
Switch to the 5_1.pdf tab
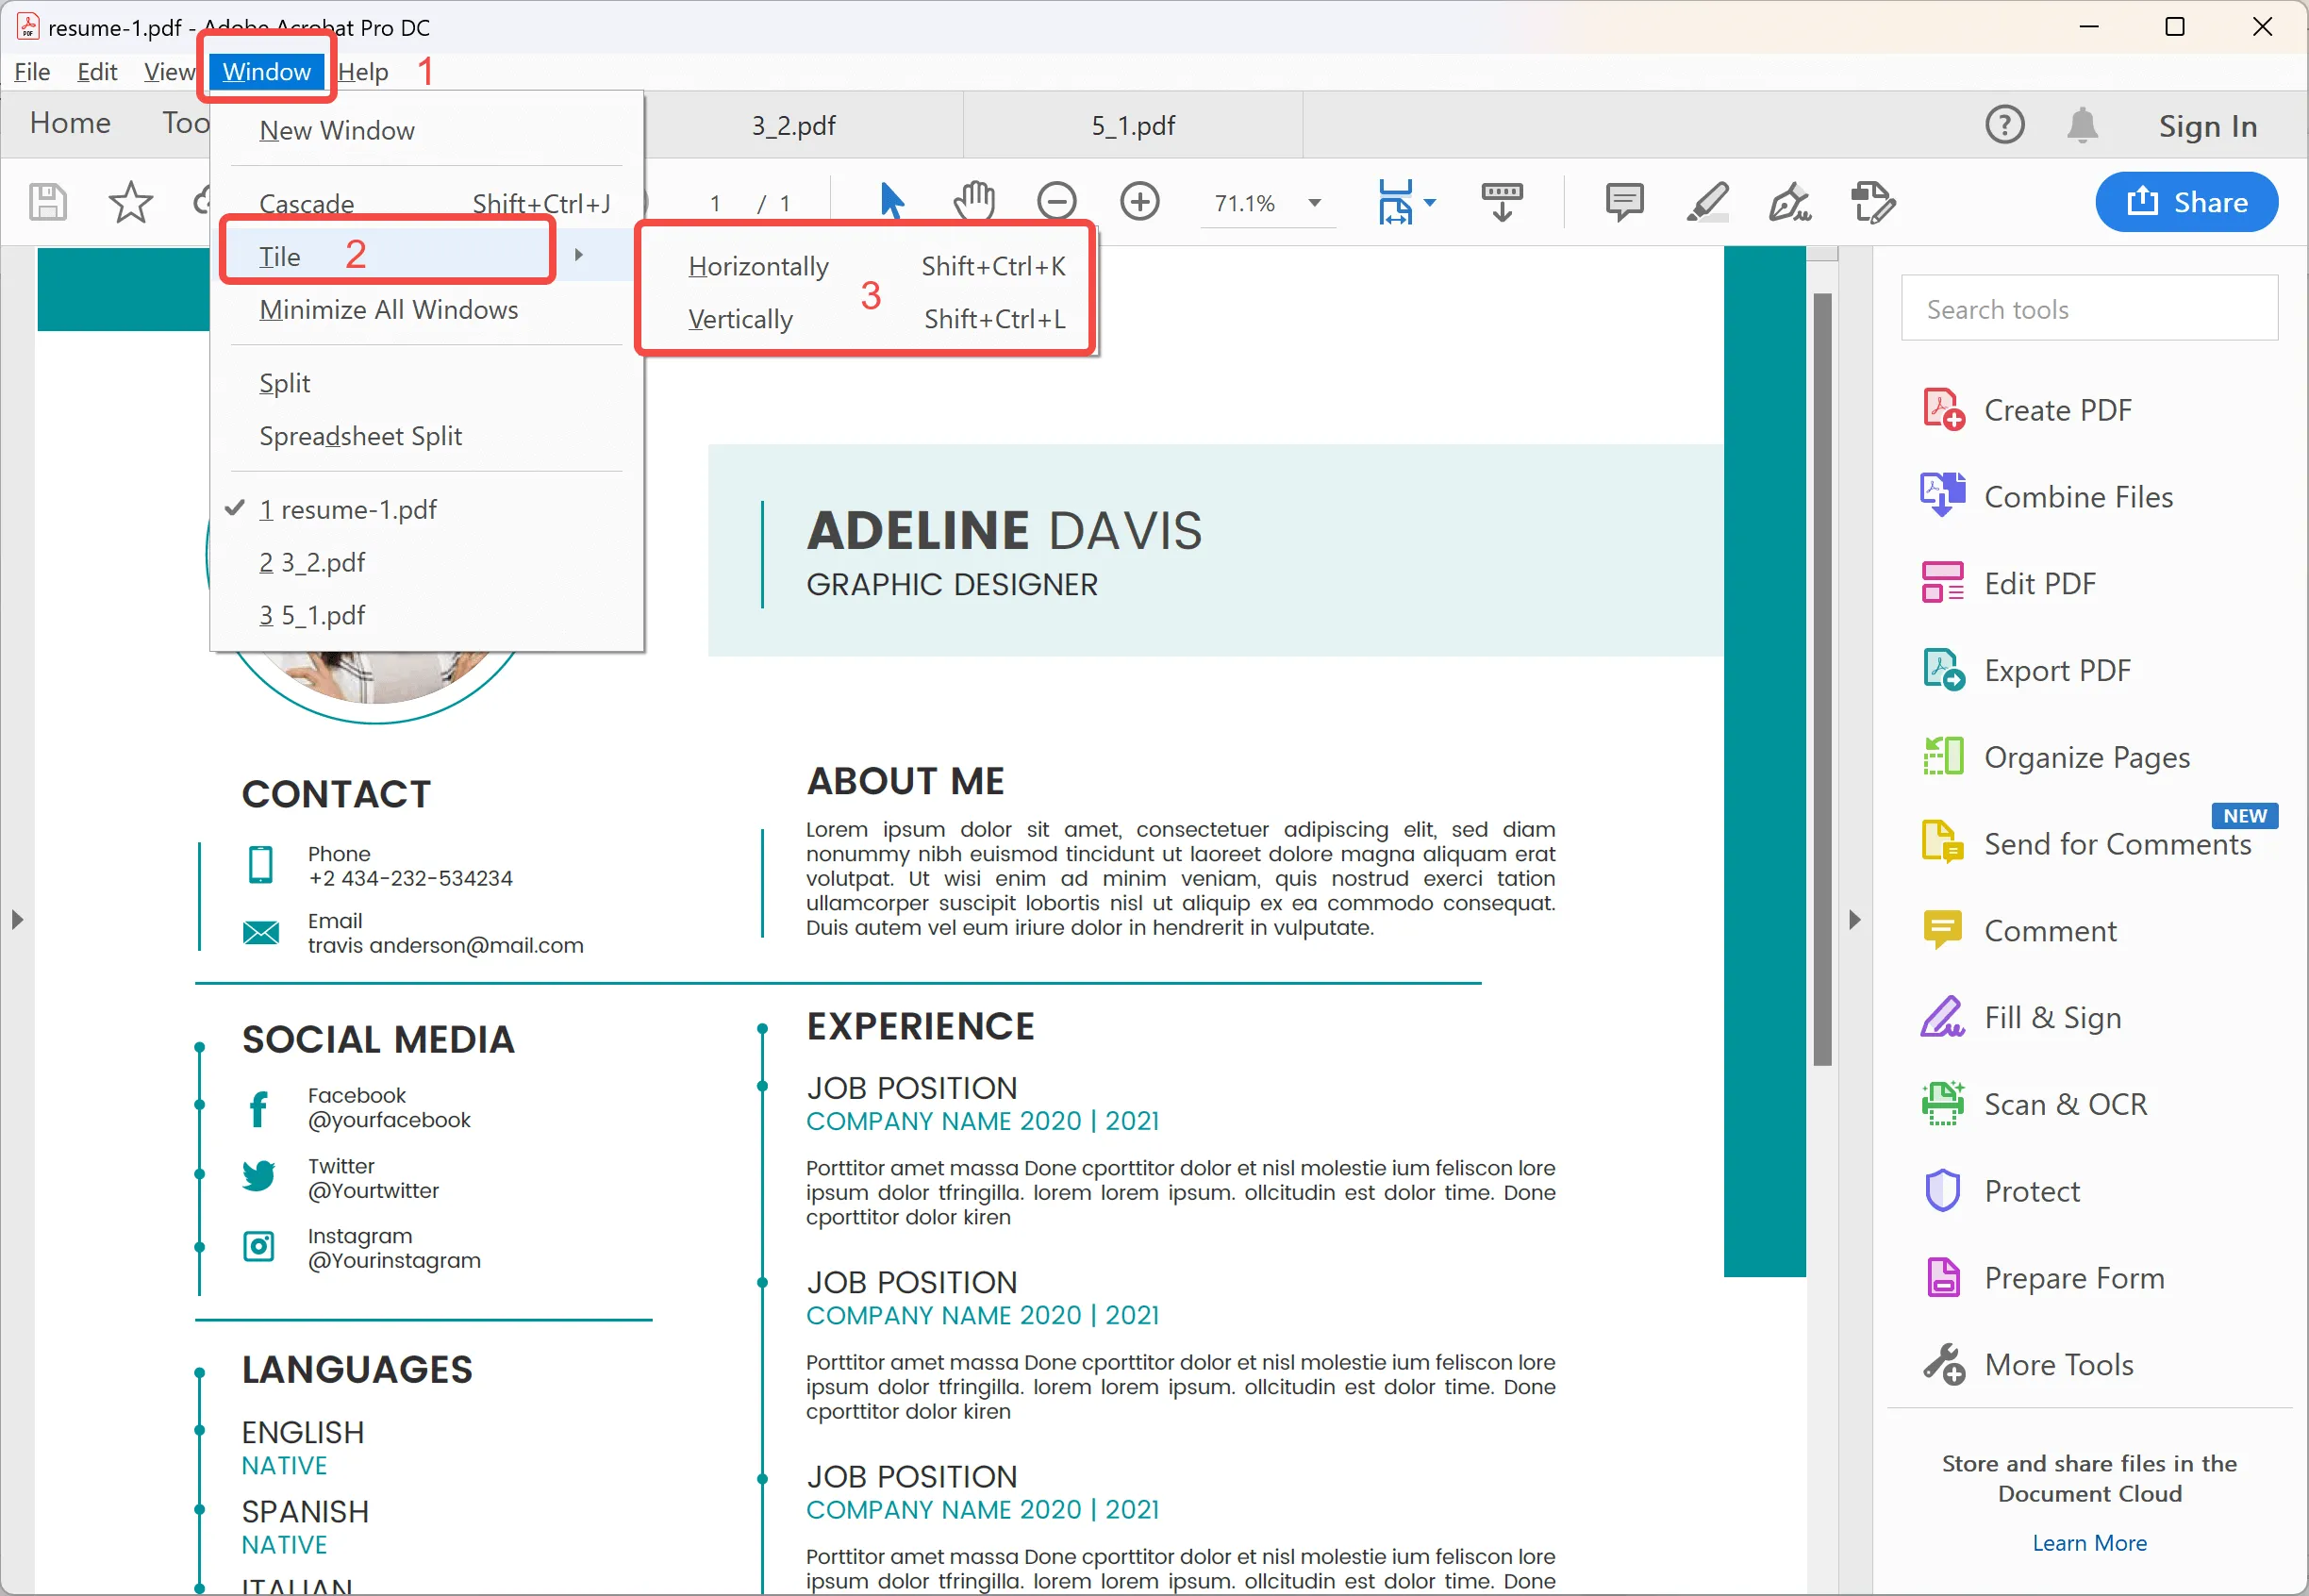[1132, 126]
